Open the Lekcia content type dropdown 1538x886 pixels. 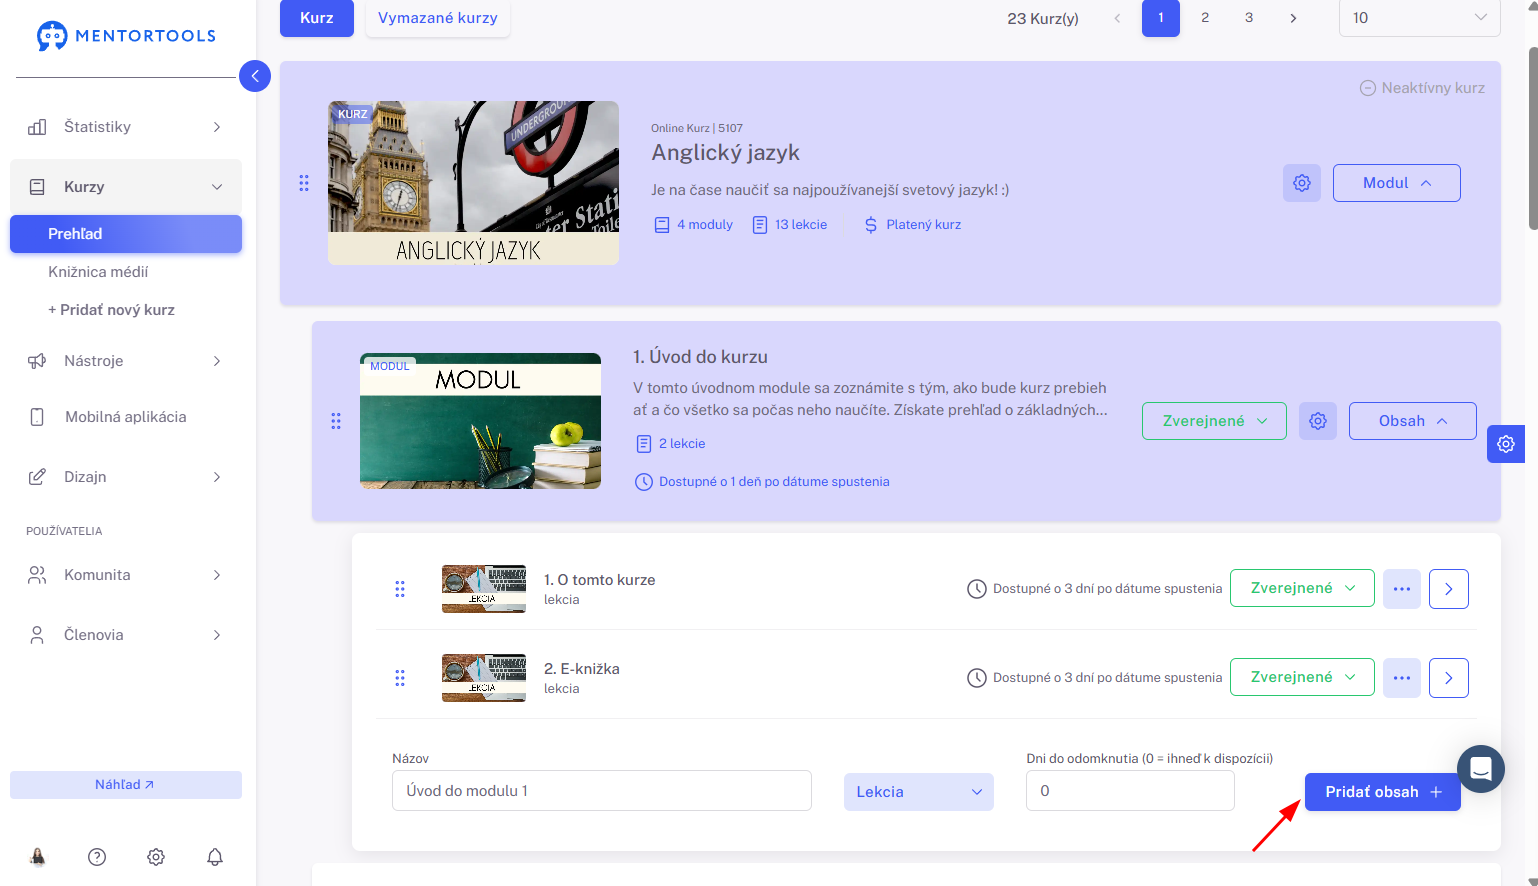point(919,792)
